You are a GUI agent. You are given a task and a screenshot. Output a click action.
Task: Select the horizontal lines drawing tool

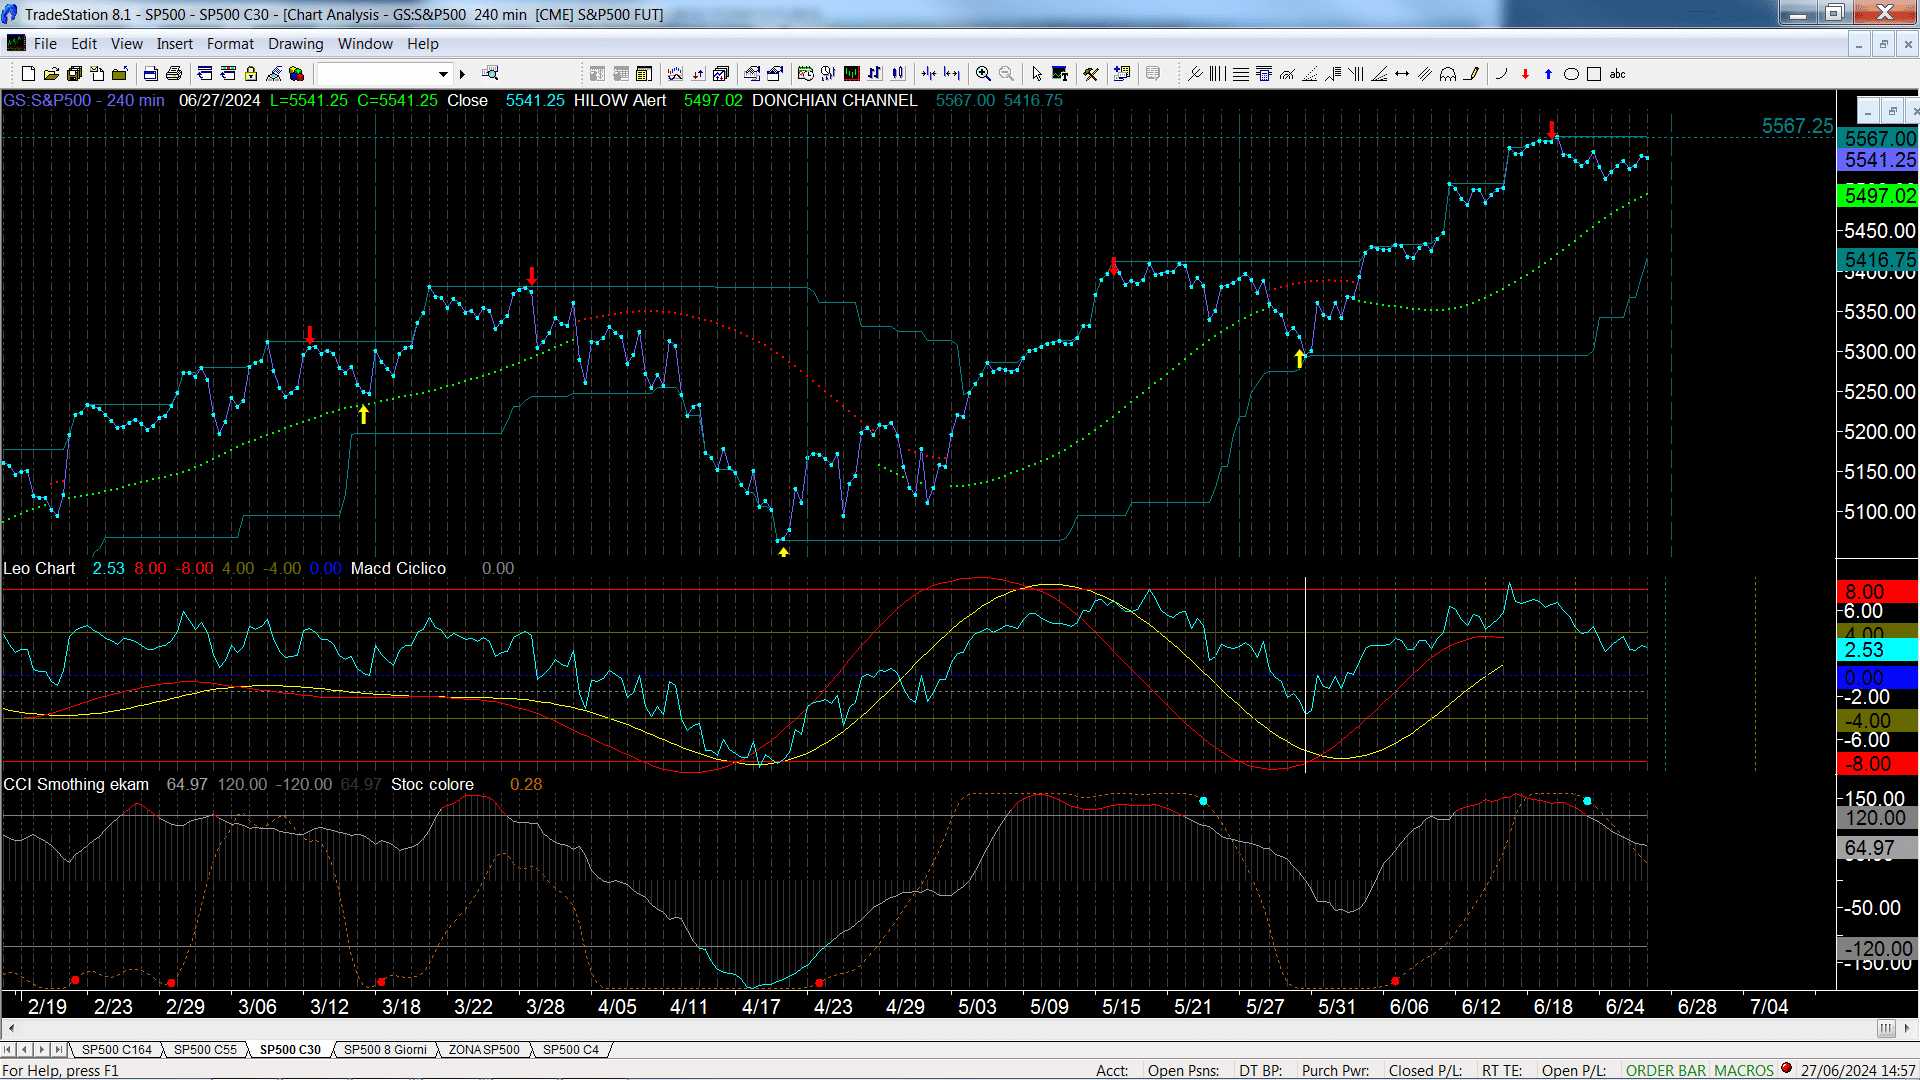(x=1241, y=74)
